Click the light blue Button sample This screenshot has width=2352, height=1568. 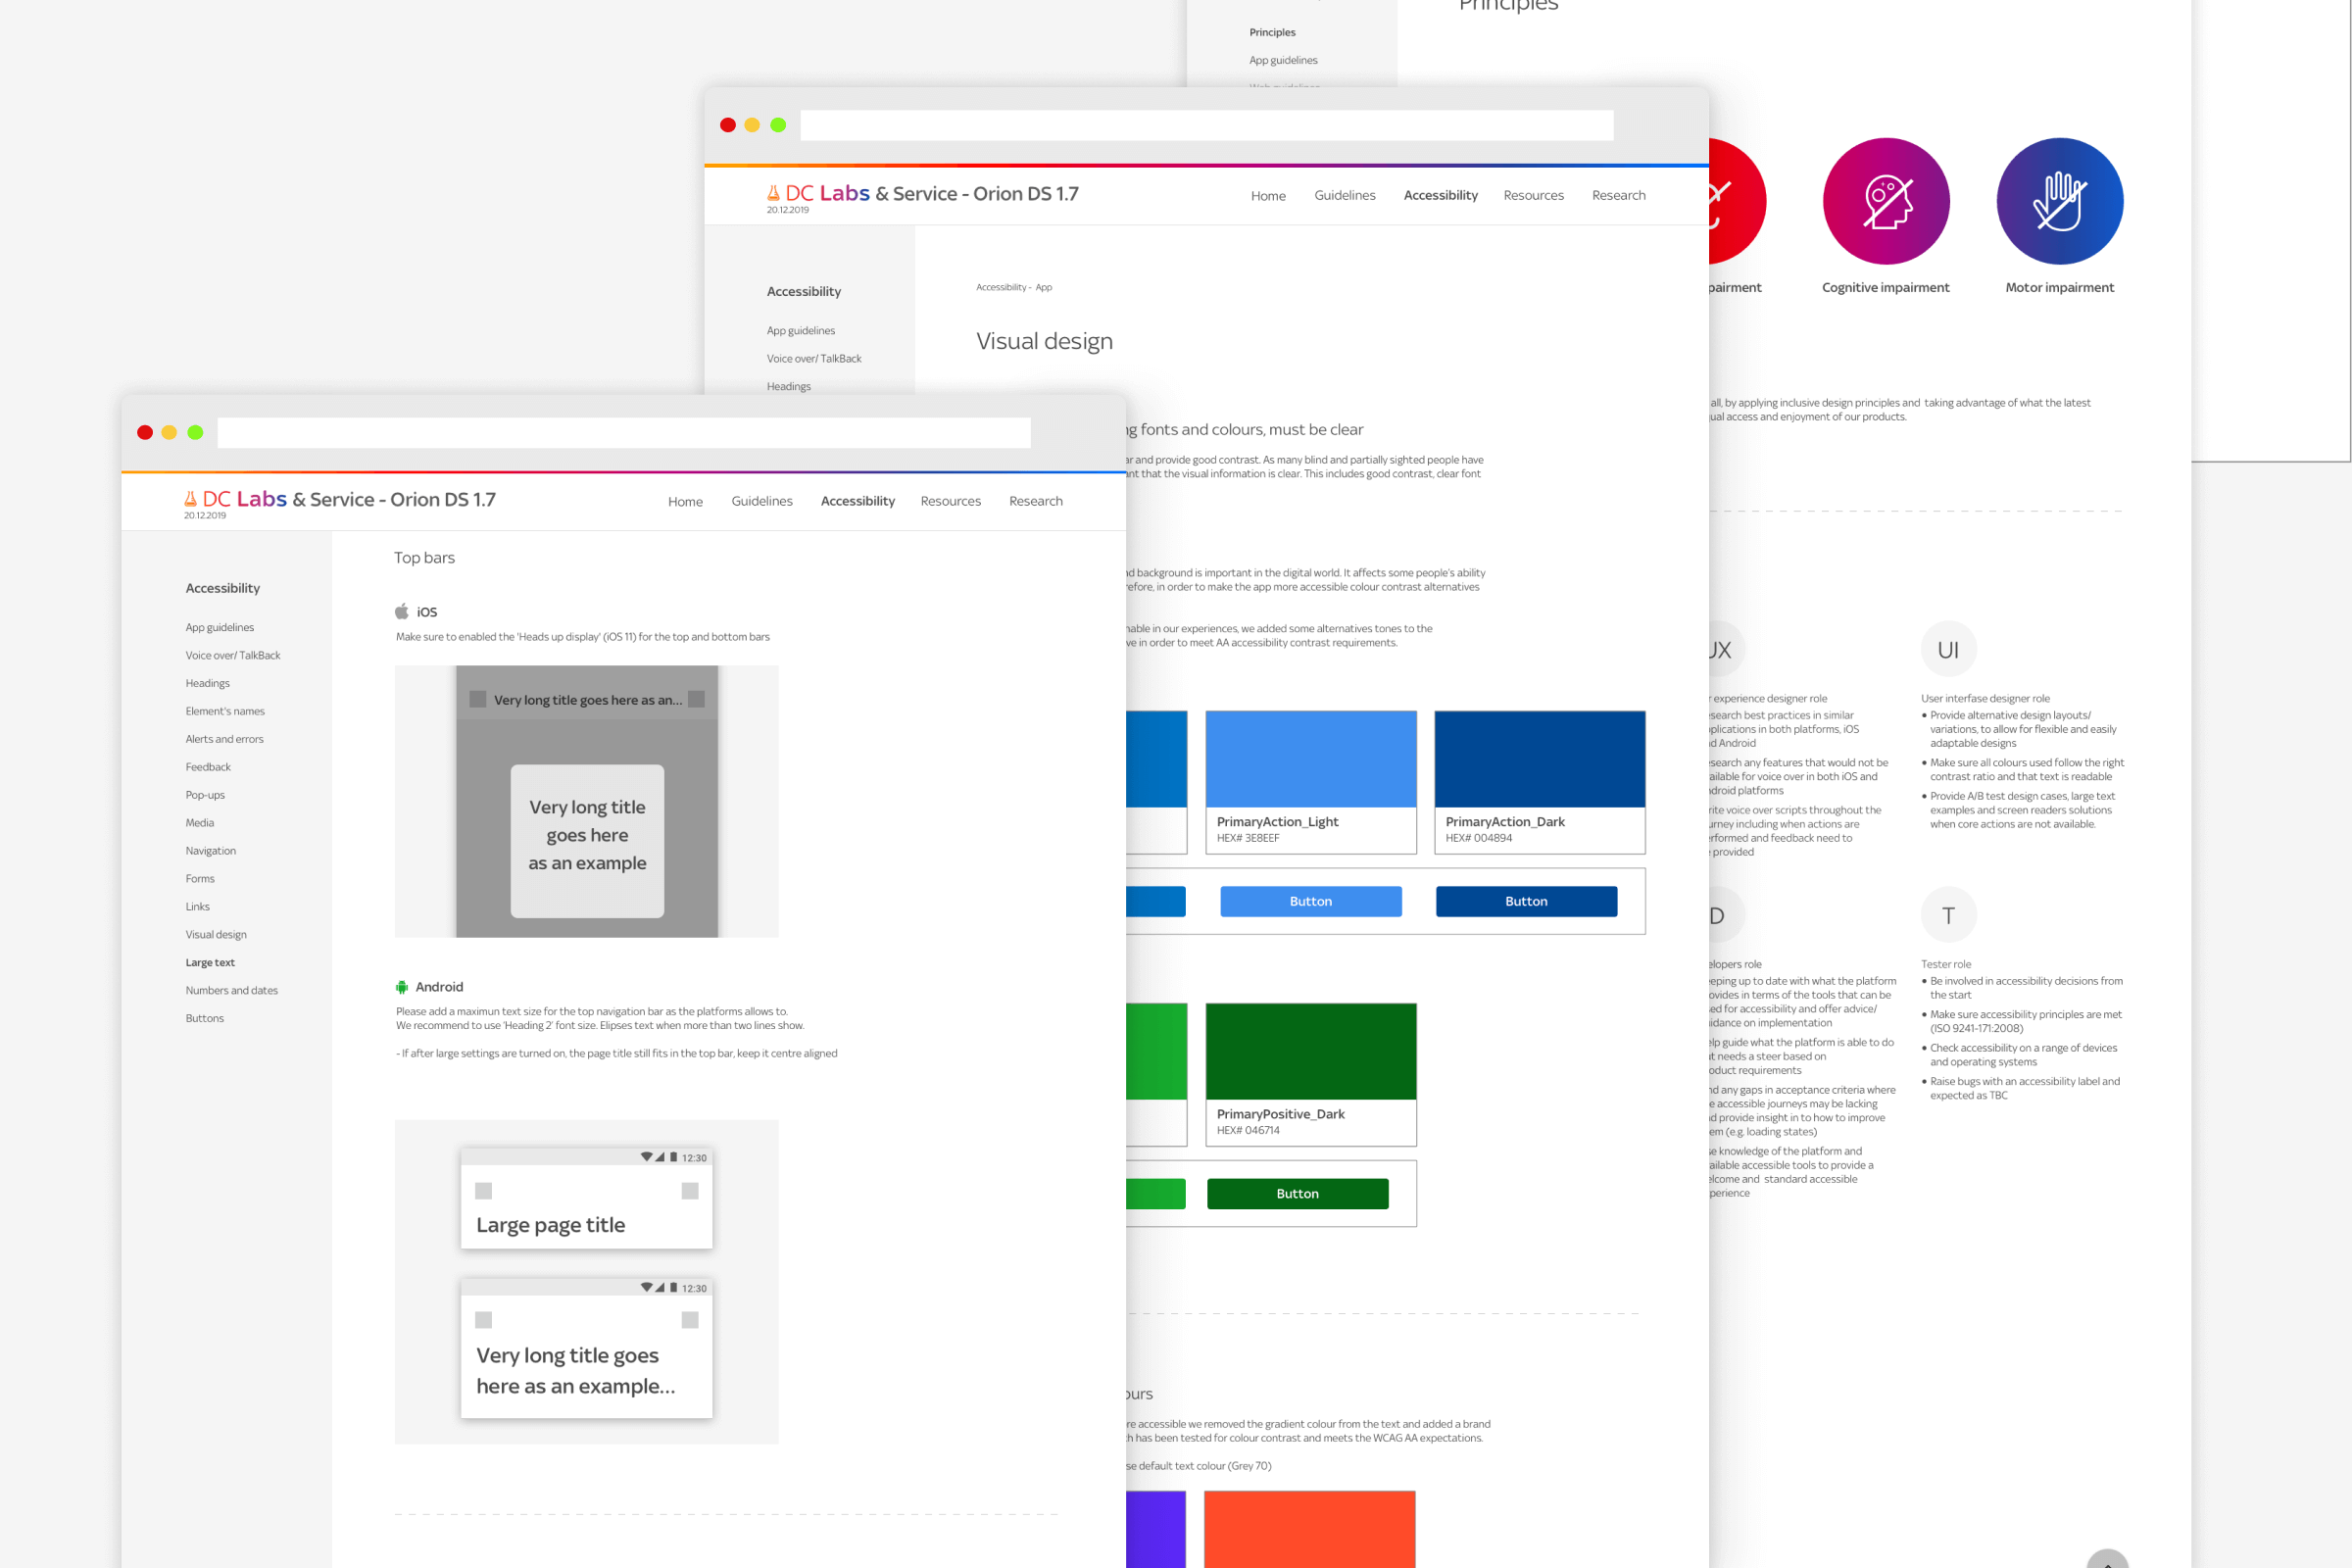1310,901
